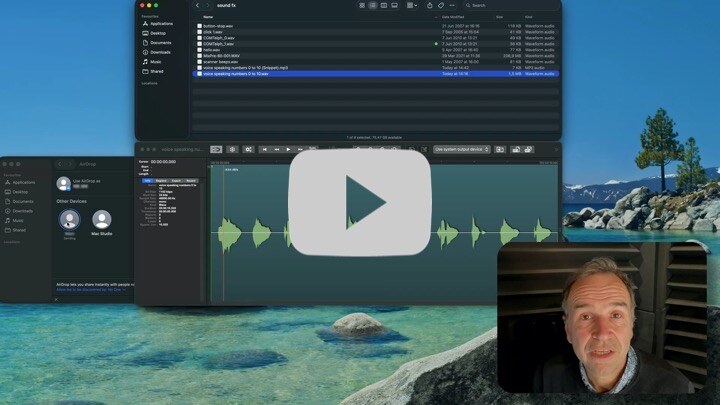Switch Finder to list view
This screenshot has height=405, width=720.
pos(372,5)
